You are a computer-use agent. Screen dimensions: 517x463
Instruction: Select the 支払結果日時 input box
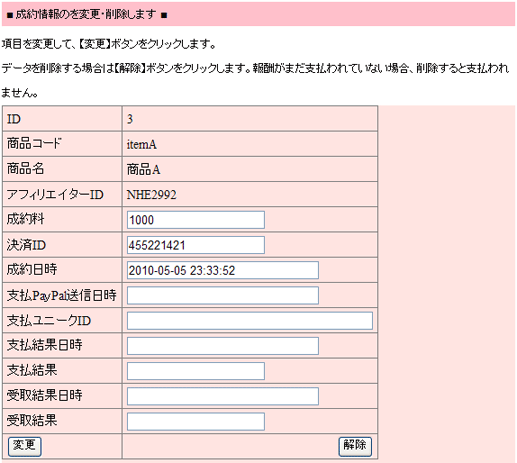point(223,346)
